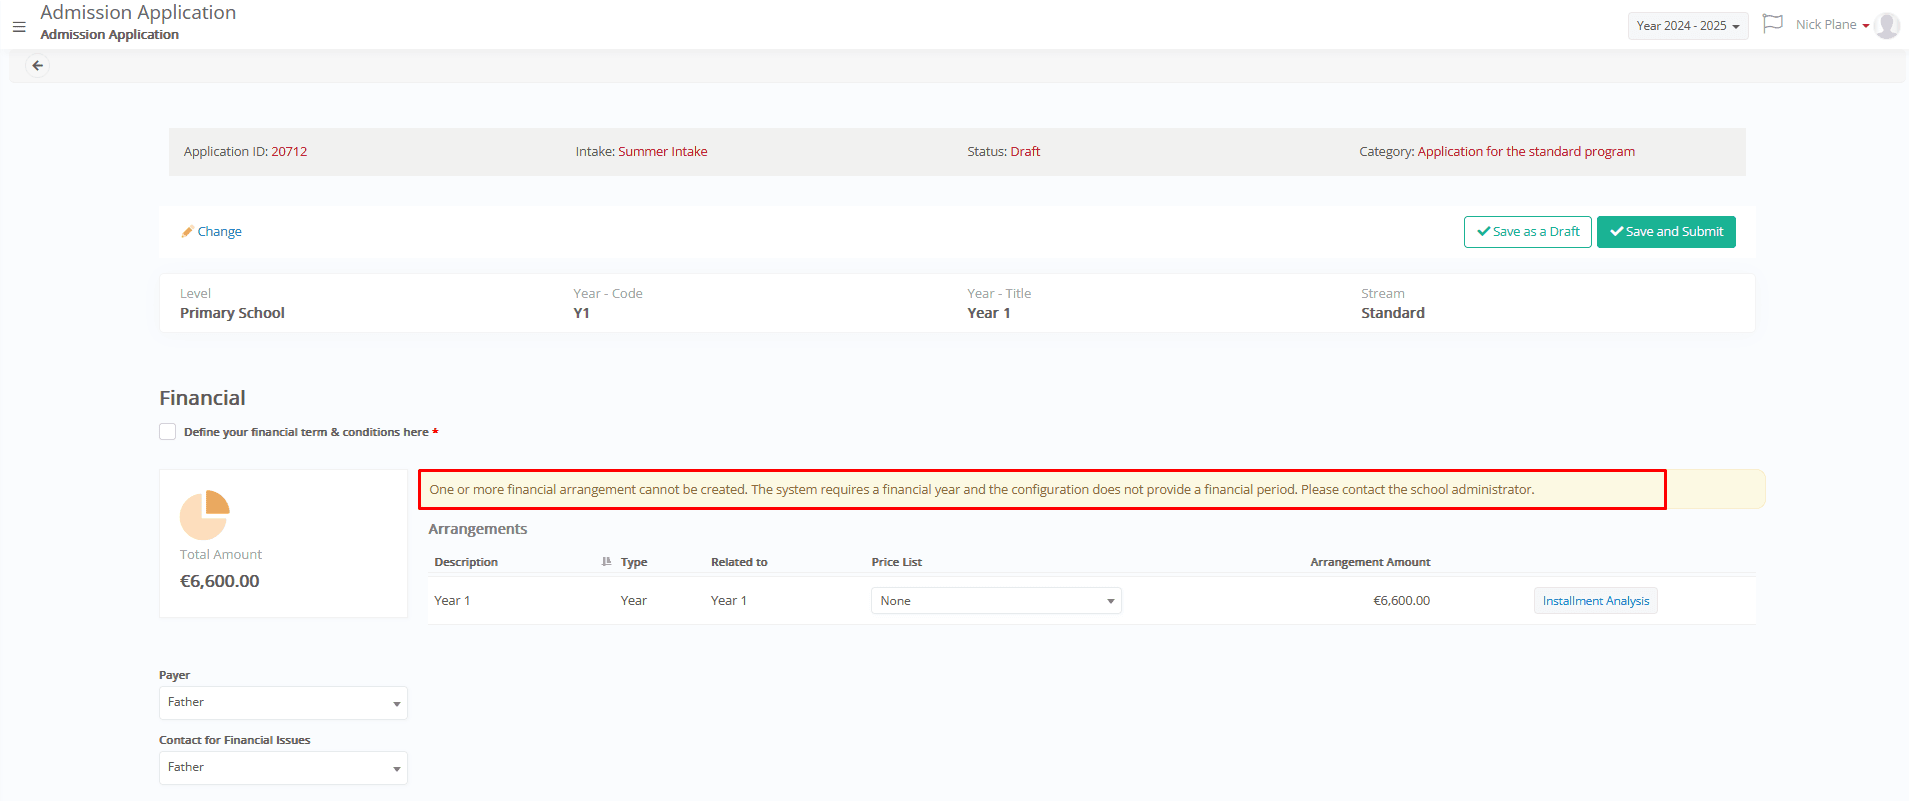Open Contact for Financial Issues dropdown
Image resolution: width=1909 pixels, height=801 pixels.
click(283, 768)
